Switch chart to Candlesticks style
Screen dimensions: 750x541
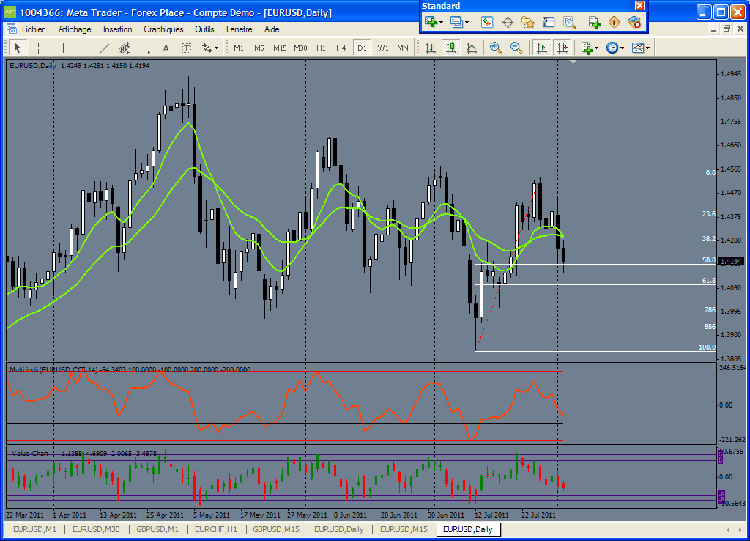(451, 48)
